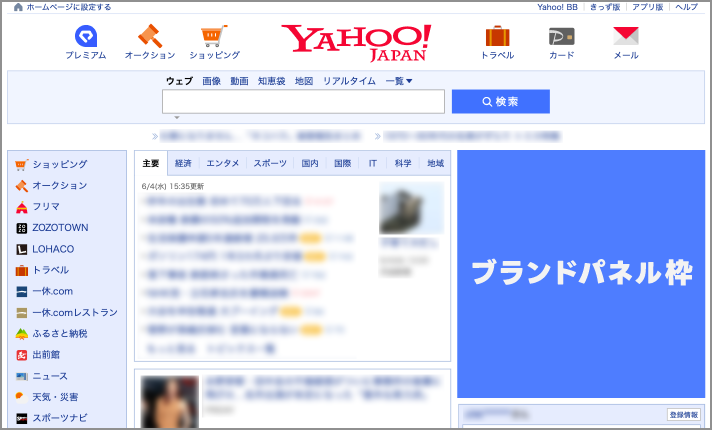Open the LOHACO sidebar link text

53,249
